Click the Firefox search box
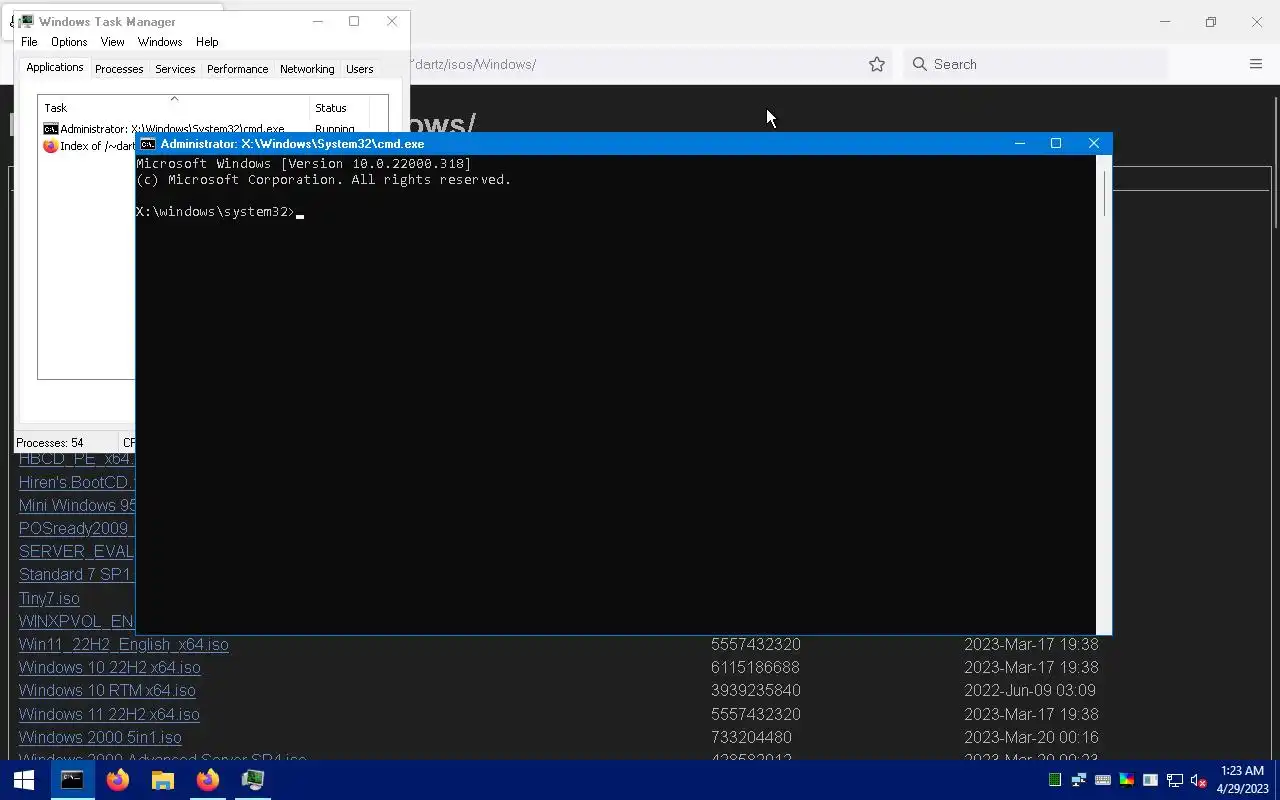This screenshot has height=800, width=1280. coord(1035,64)
